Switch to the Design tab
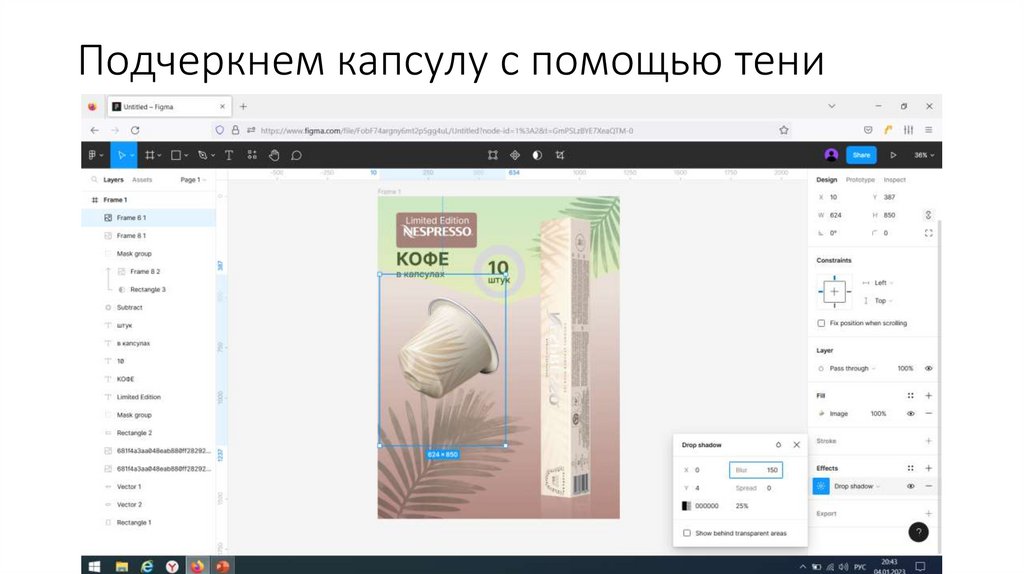This screenshot has height=574, width=1024. pyautogui.click(x=826, y=180)
